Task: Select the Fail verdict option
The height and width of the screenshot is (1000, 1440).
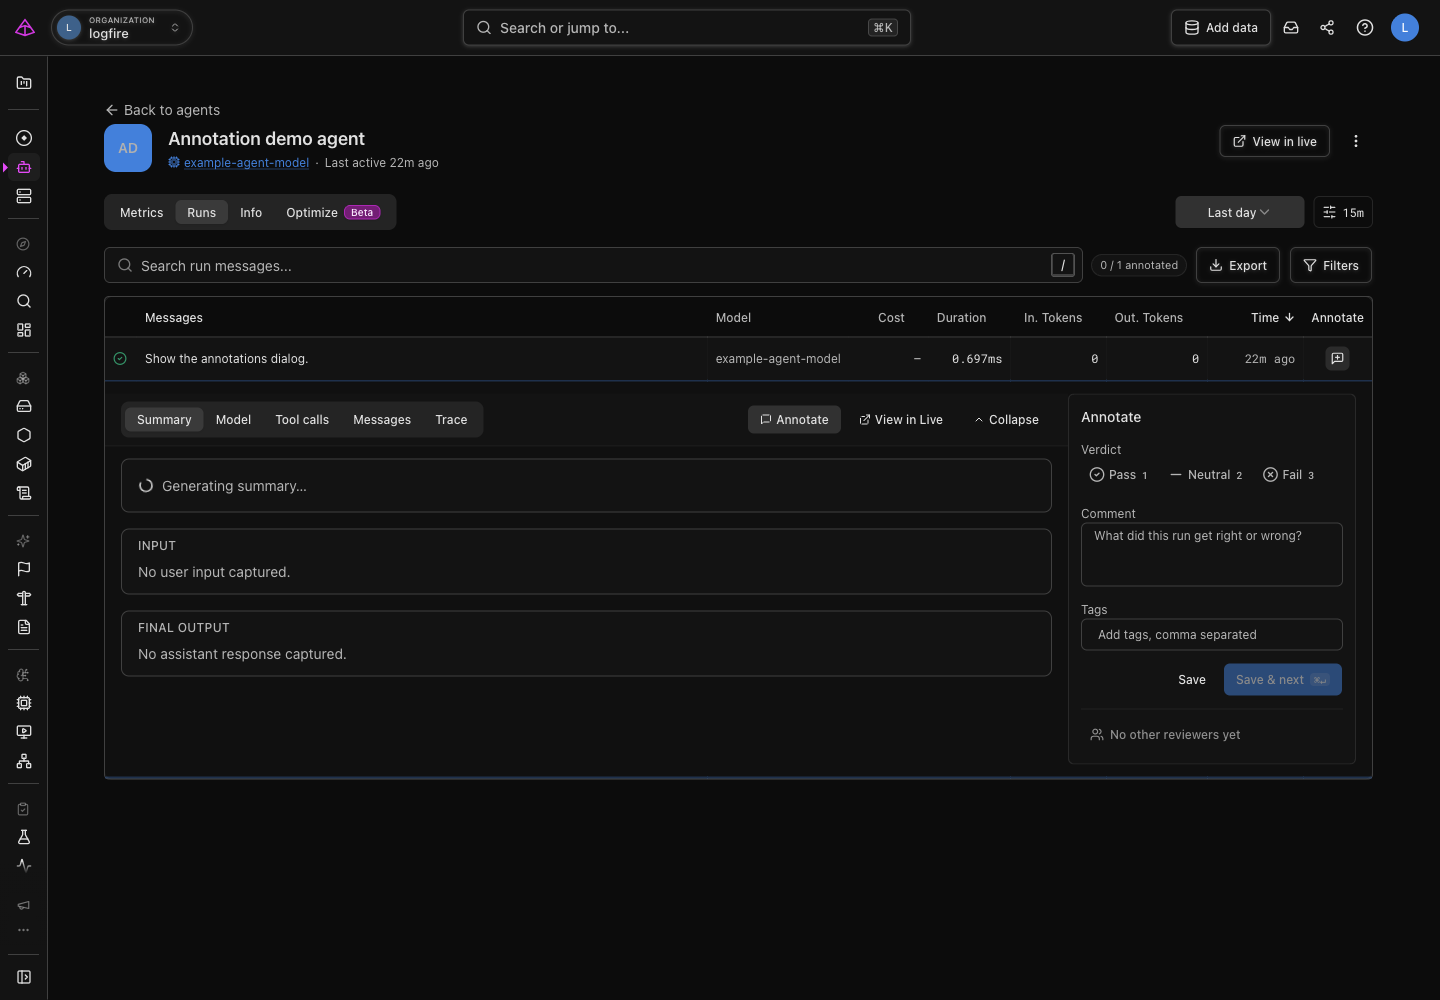Action: pos(1289,475)
